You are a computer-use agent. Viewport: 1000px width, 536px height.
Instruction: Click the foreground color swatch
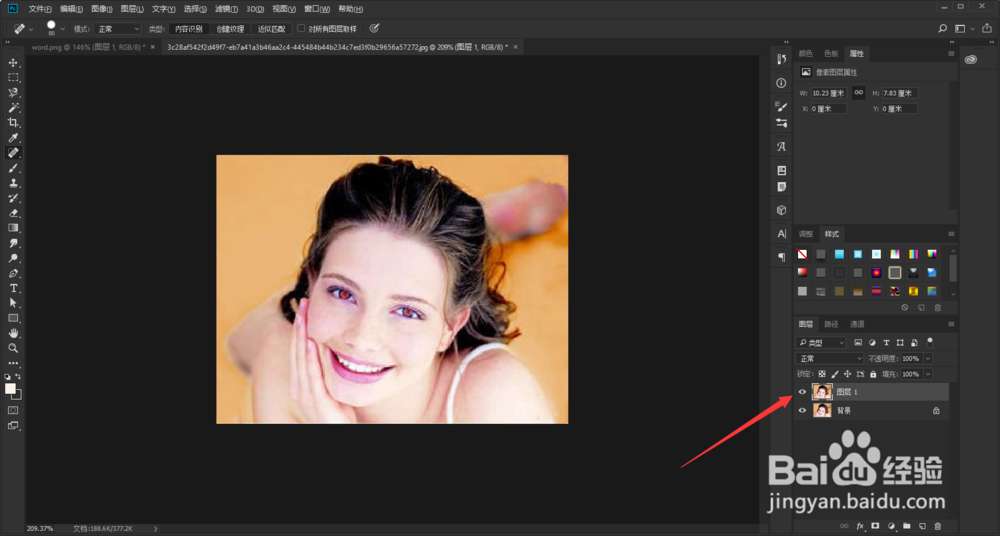point(10,389)
